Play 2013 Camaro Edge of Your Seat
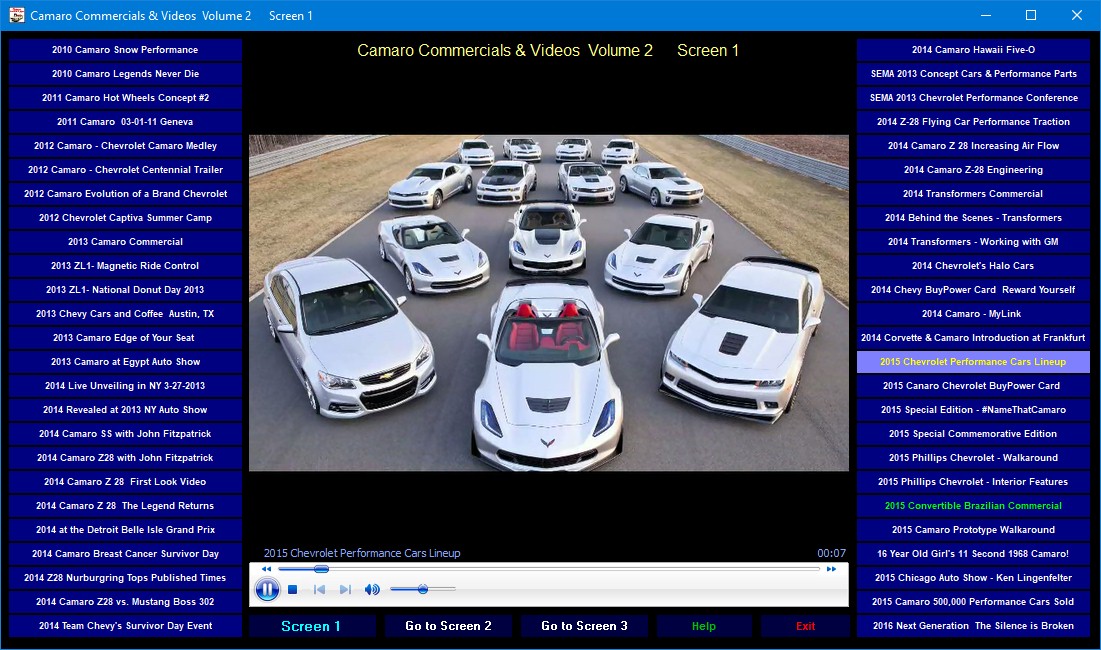 (125, 338)
